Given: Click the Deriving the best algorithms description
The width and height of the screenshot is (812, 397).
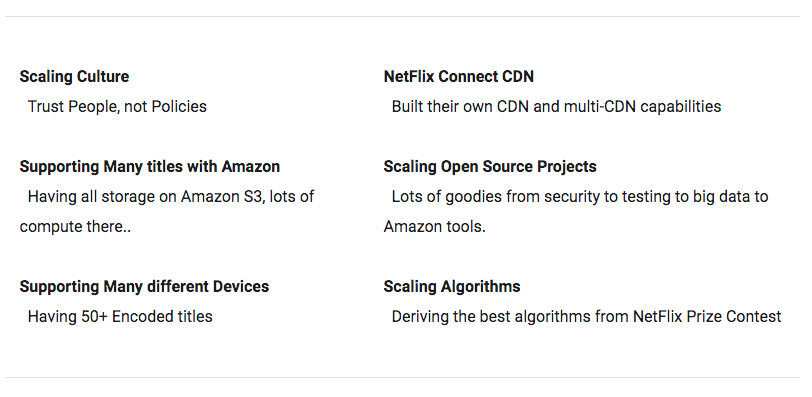Looking at the screenshot, I should tap(586, 316).
